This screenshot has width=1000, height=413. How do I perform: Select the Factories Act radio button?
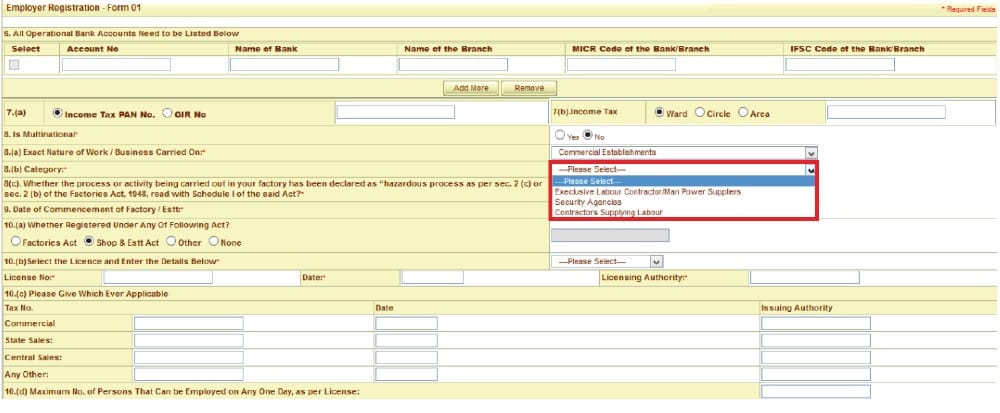tap(16, 241)
